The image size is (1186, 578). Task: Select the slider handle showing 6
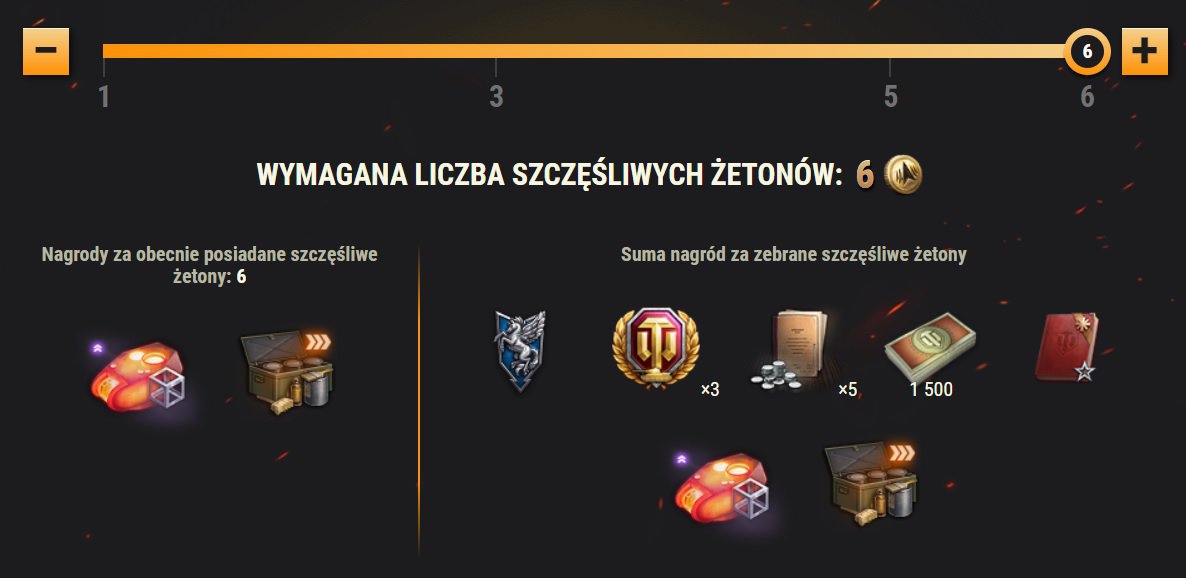coord(1088,51)
